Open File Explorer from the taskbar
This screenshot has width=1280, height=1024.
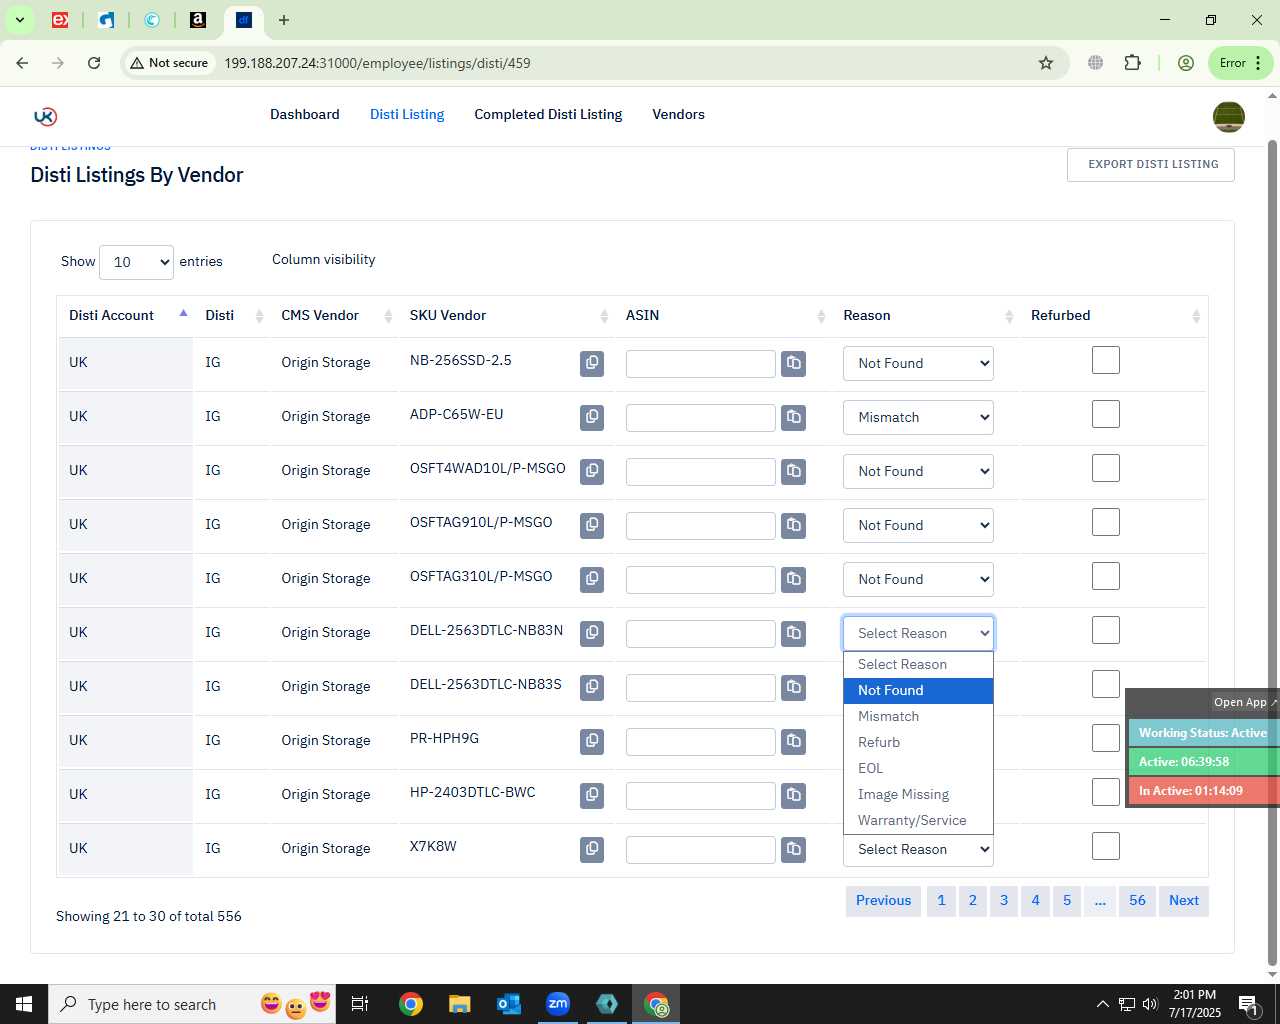[x=459, y=1004]
